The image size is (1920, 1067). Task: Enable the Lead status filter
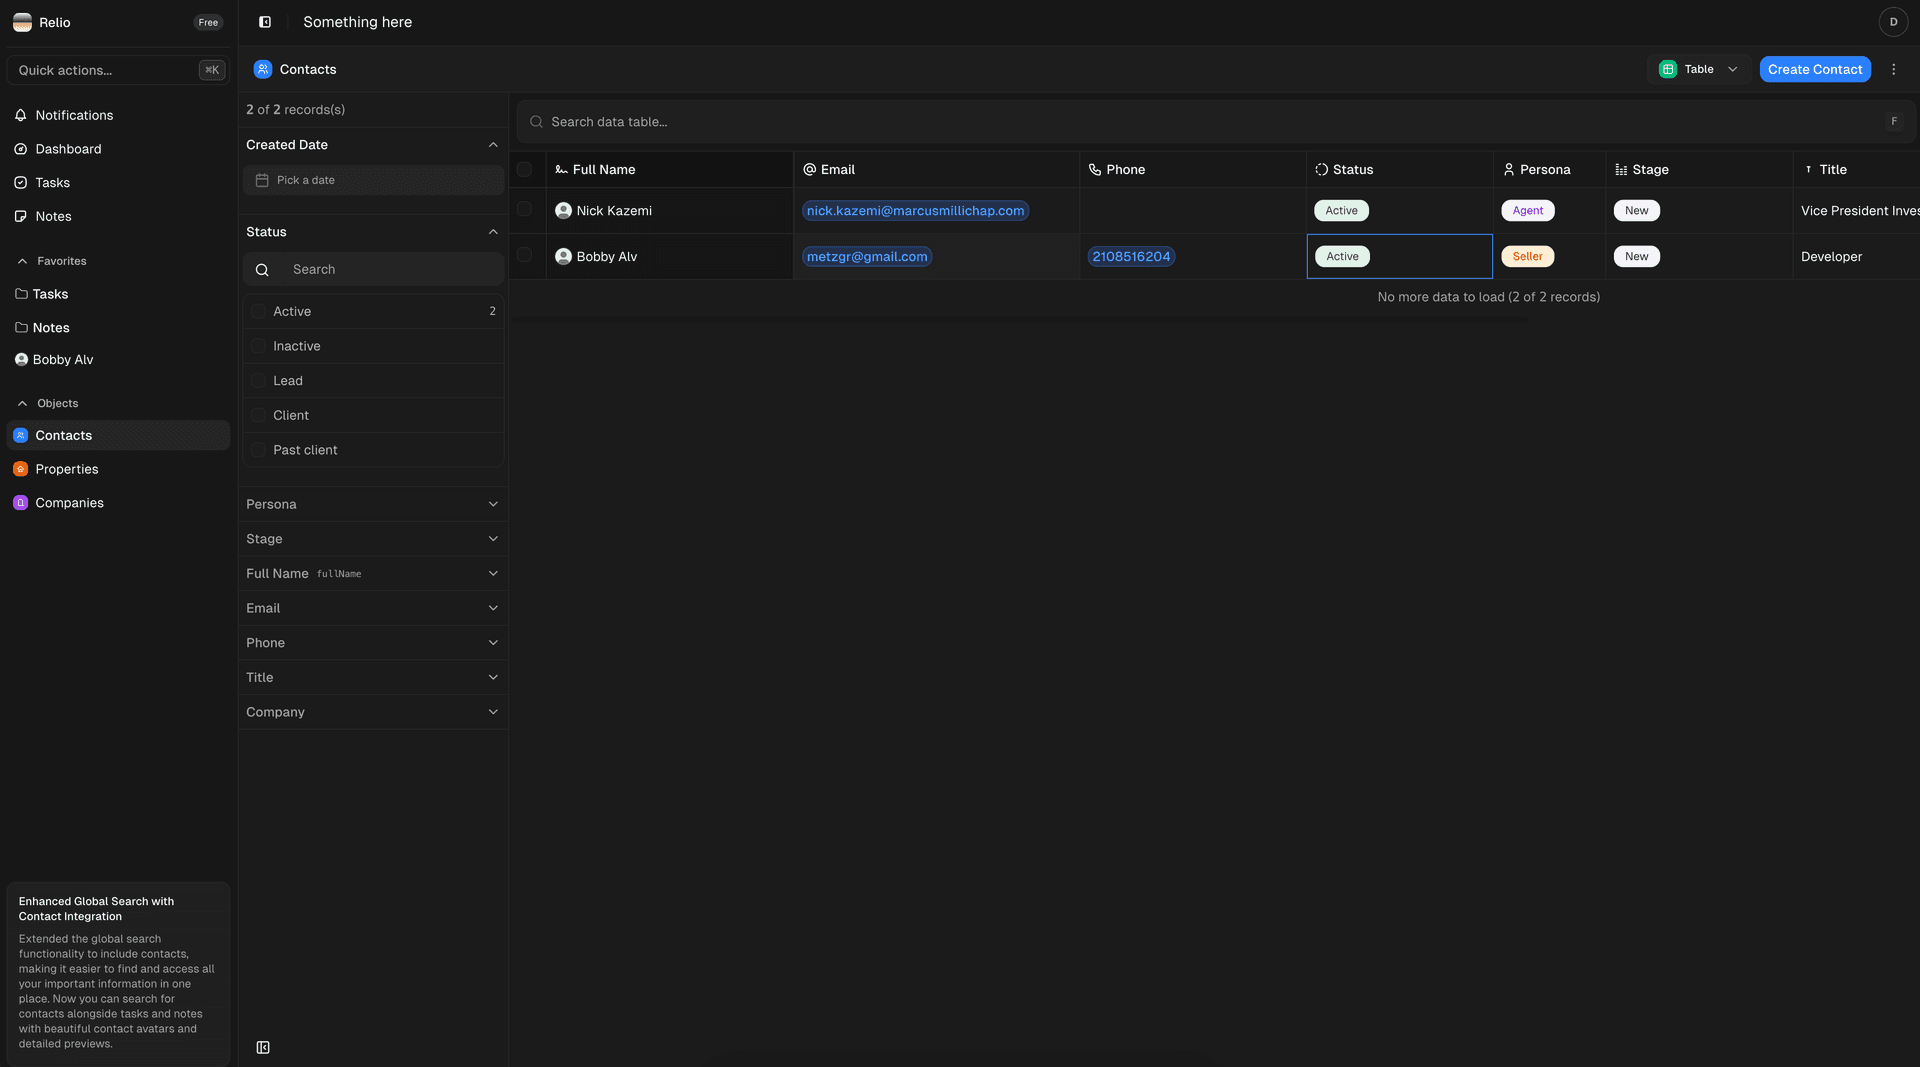click(259, 380)
